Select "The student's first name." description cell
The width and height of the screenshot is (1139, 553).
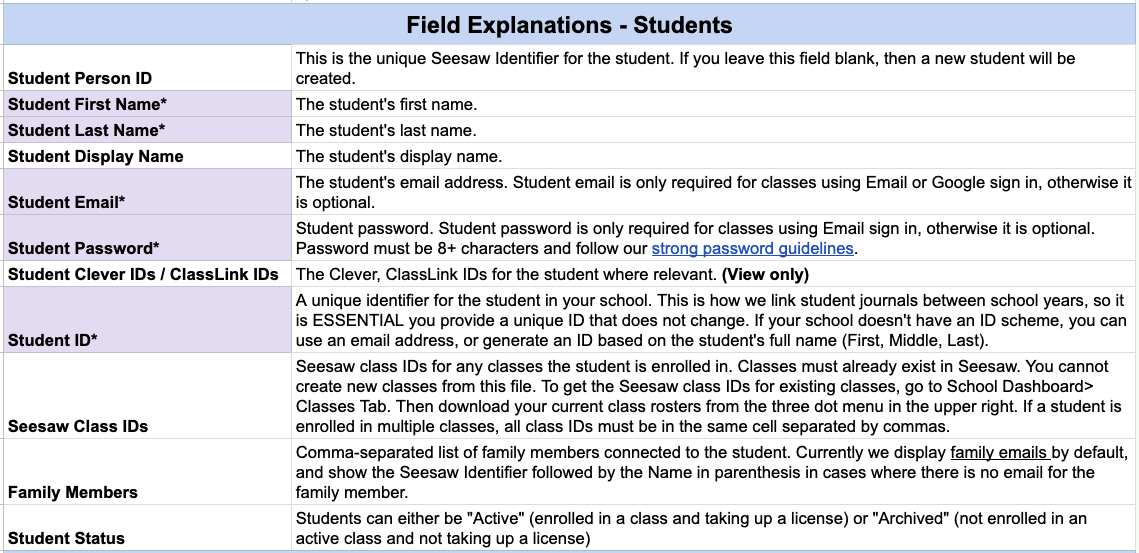click(x=714, y=104)
